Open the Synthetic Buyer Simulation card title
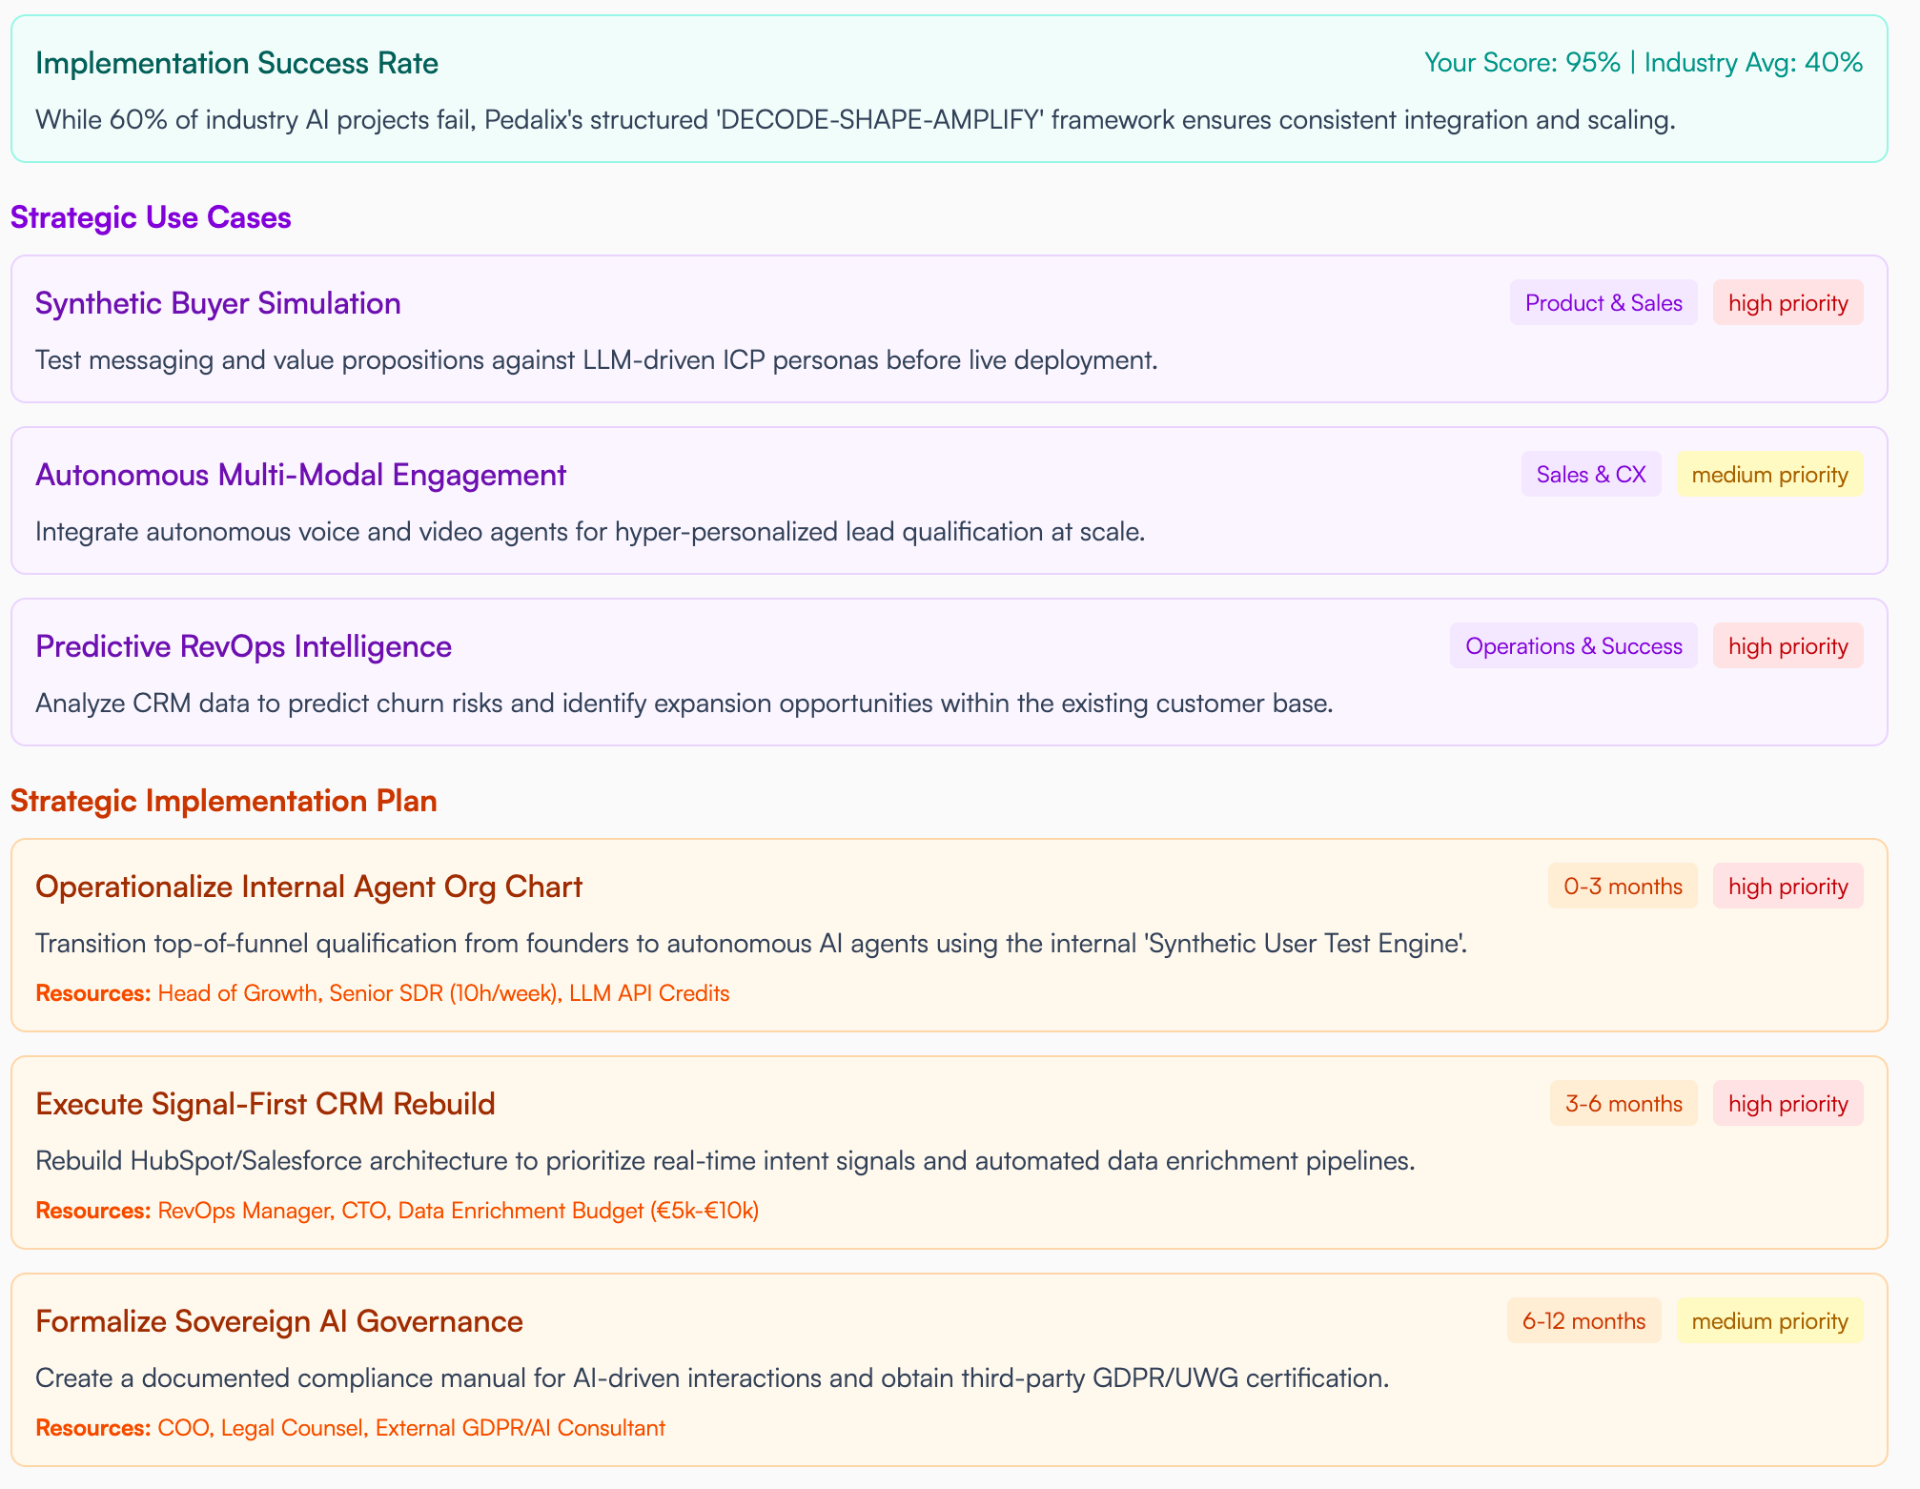Screen dimensions: 1920x1489 pos(218,303)
